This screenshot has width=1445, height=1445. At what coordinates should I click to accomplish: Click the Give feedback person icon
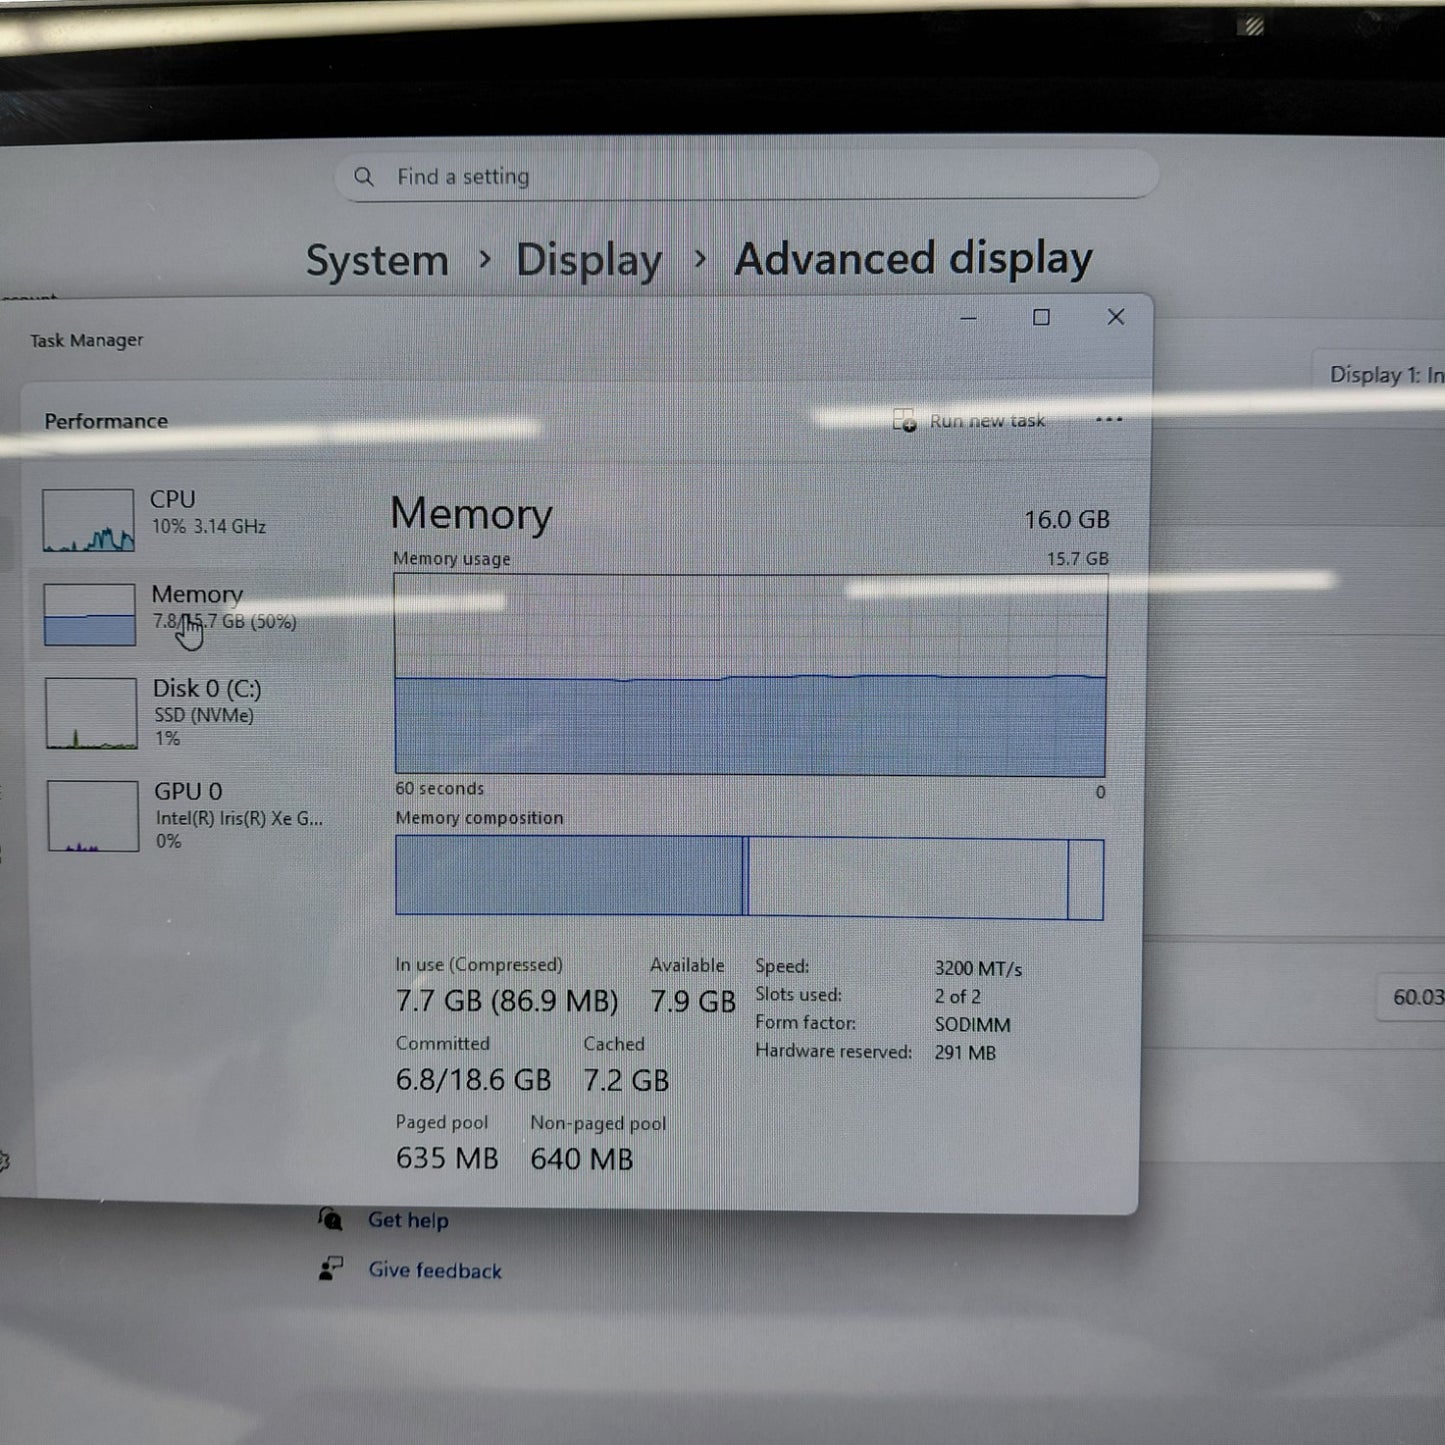[330, 1269]
